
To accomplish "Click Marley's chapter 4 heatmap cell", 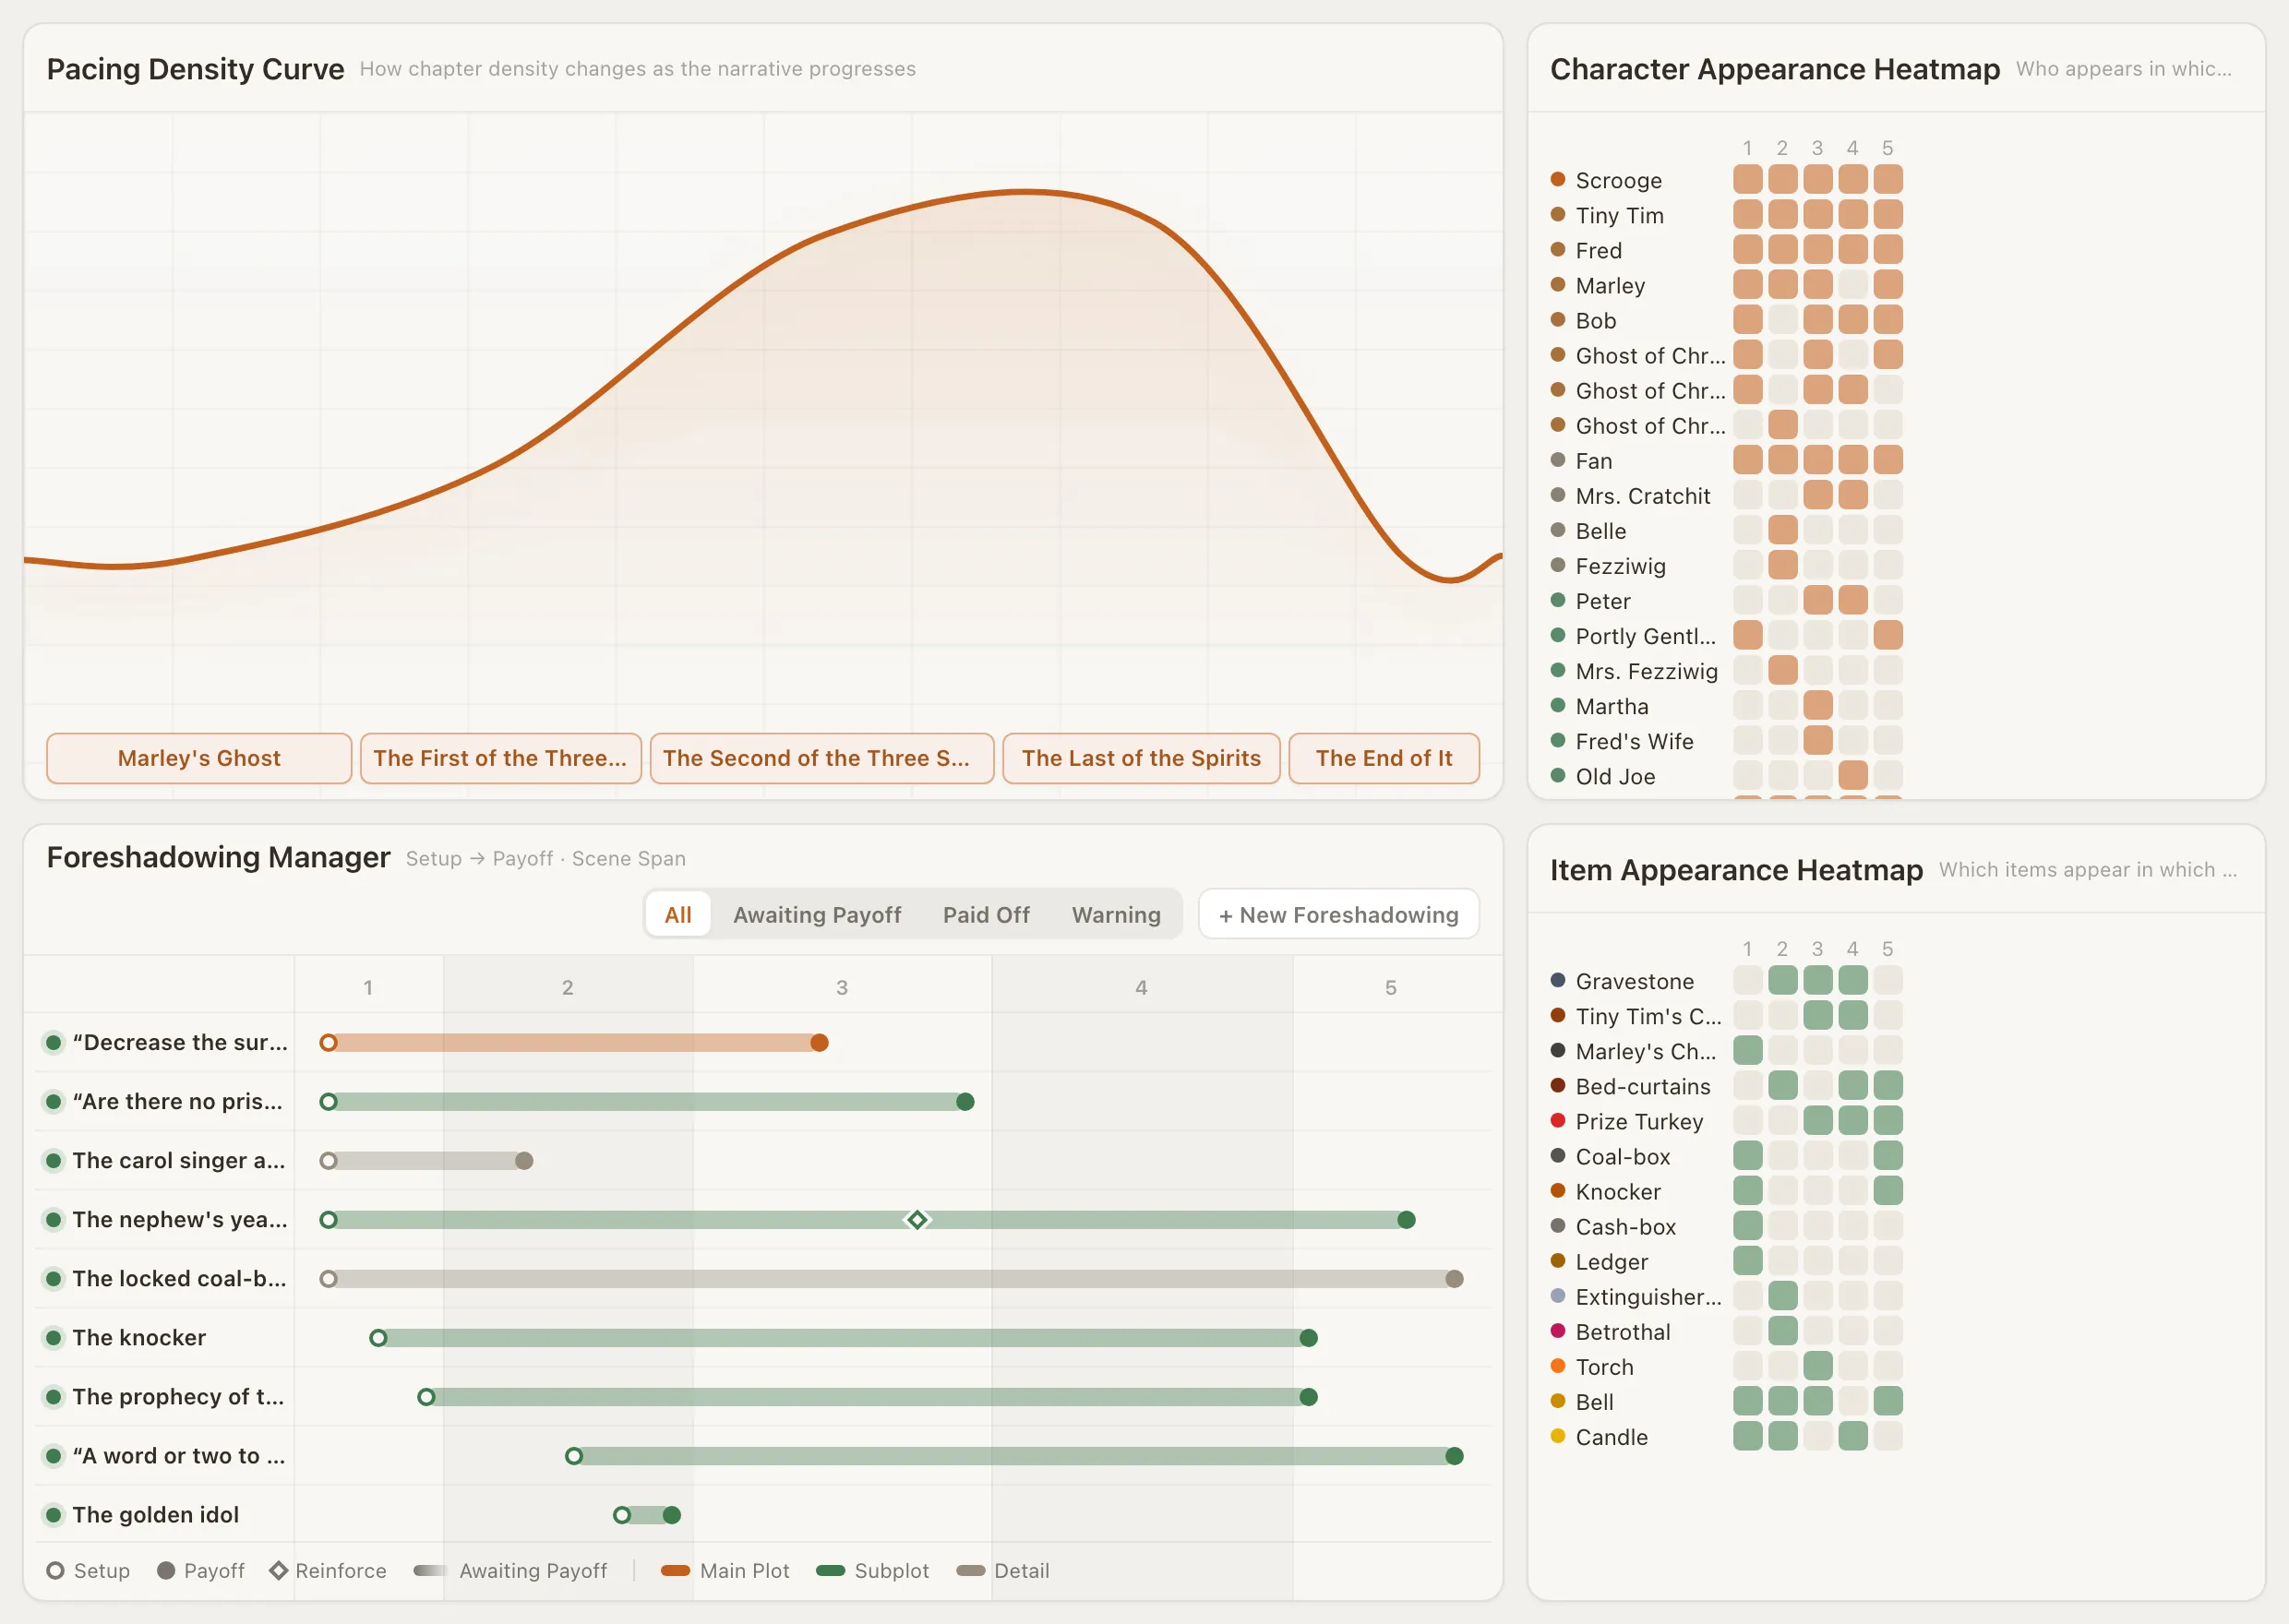I will (1853, 285).
